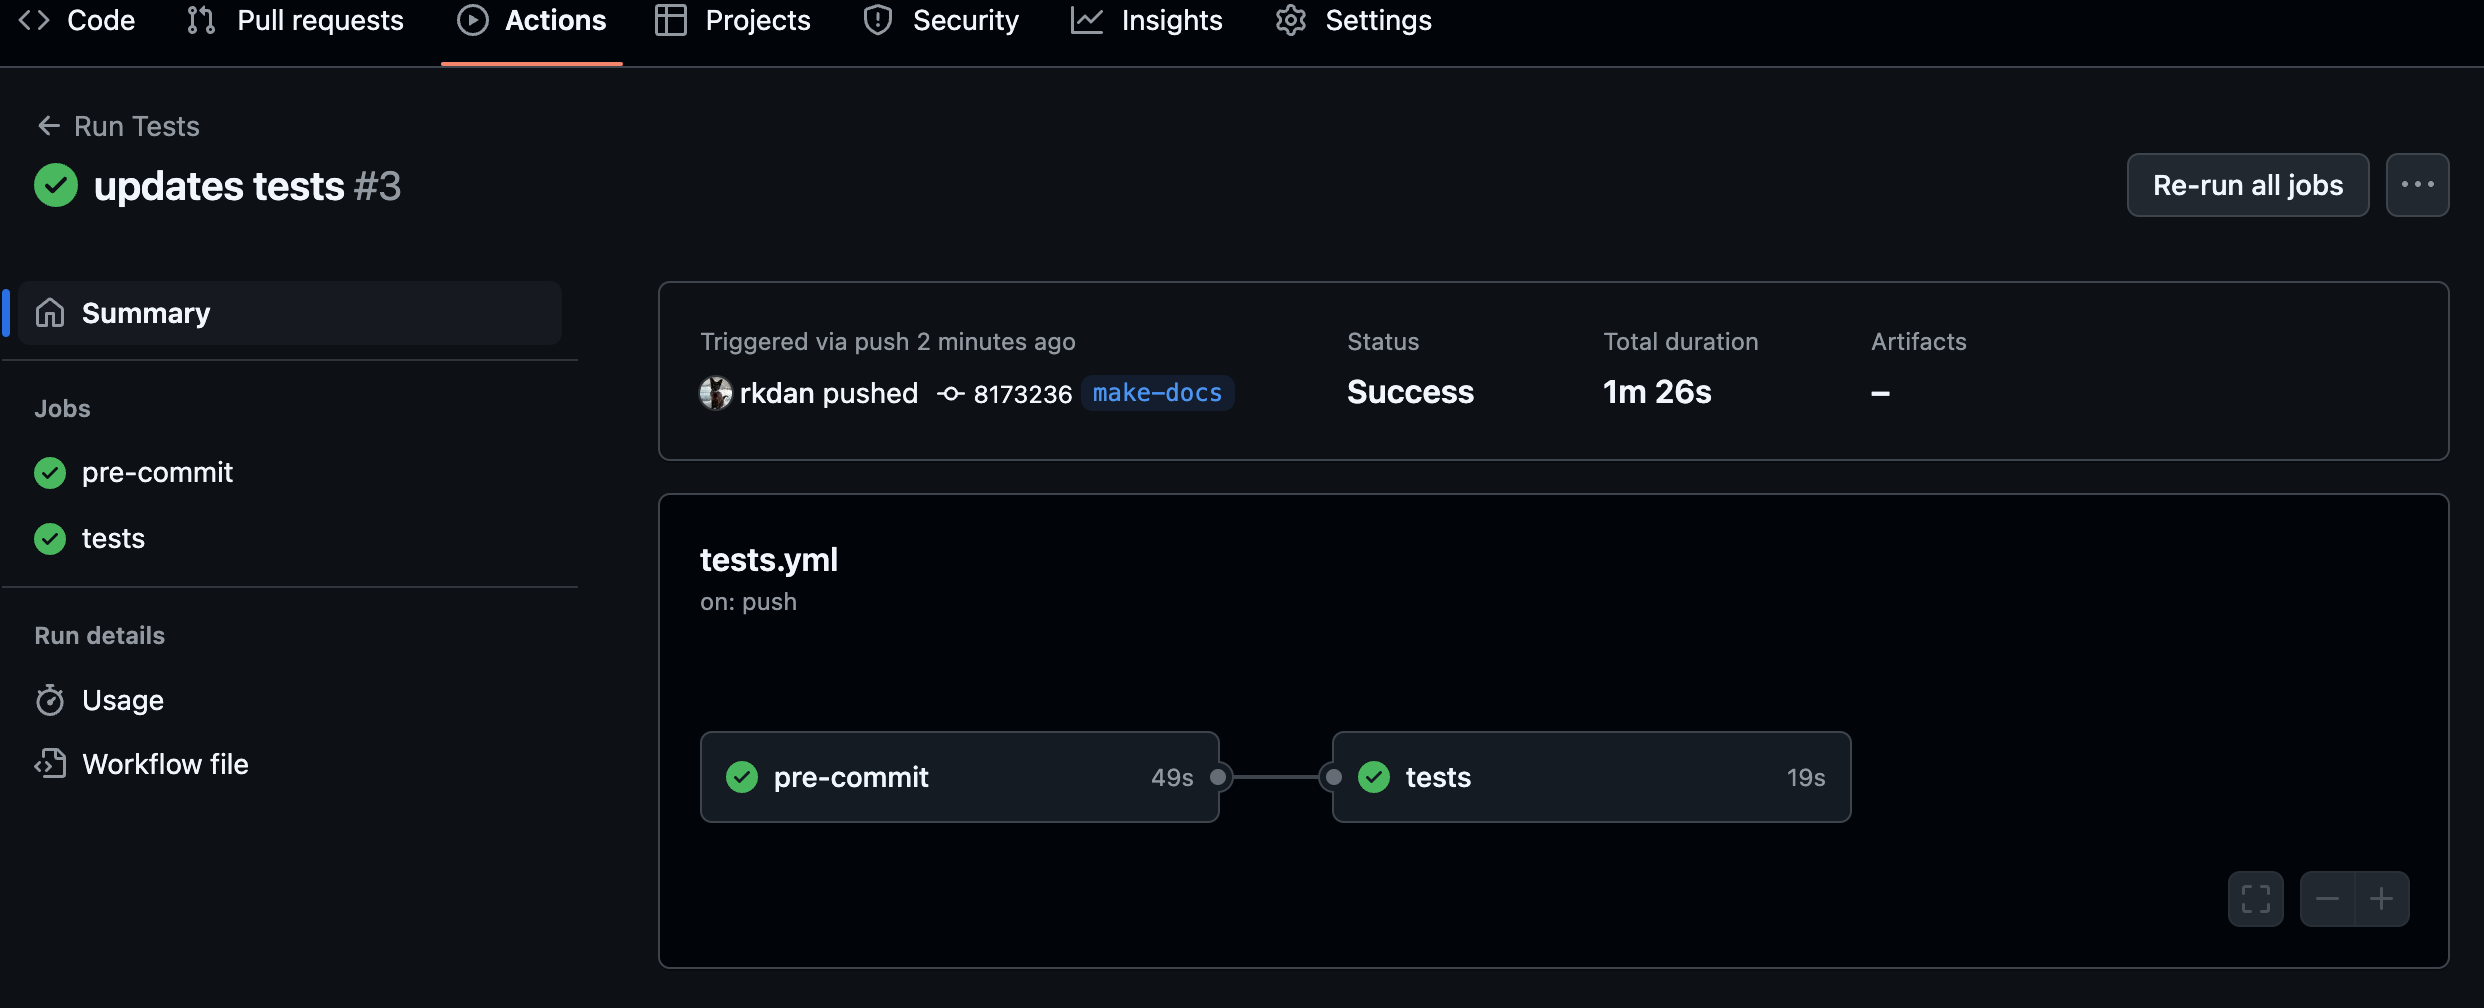Open repository Settings tab

(x=1354, y=20)
